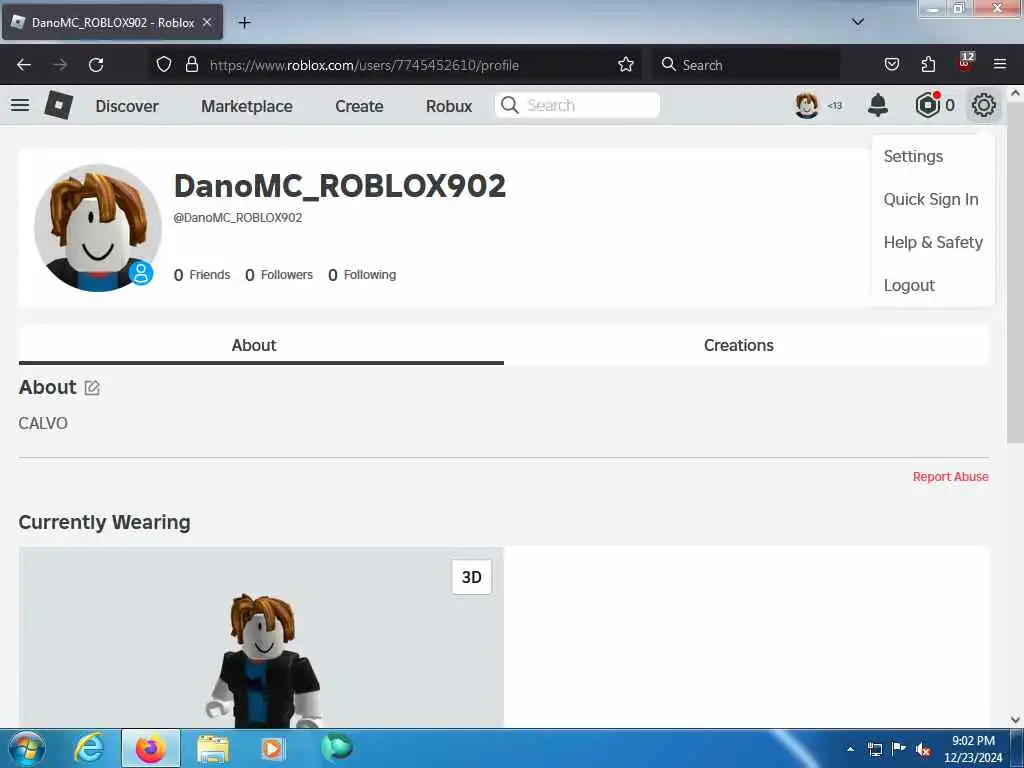Click the settings gear icon

pyautogui.click(x=983, y=105)
